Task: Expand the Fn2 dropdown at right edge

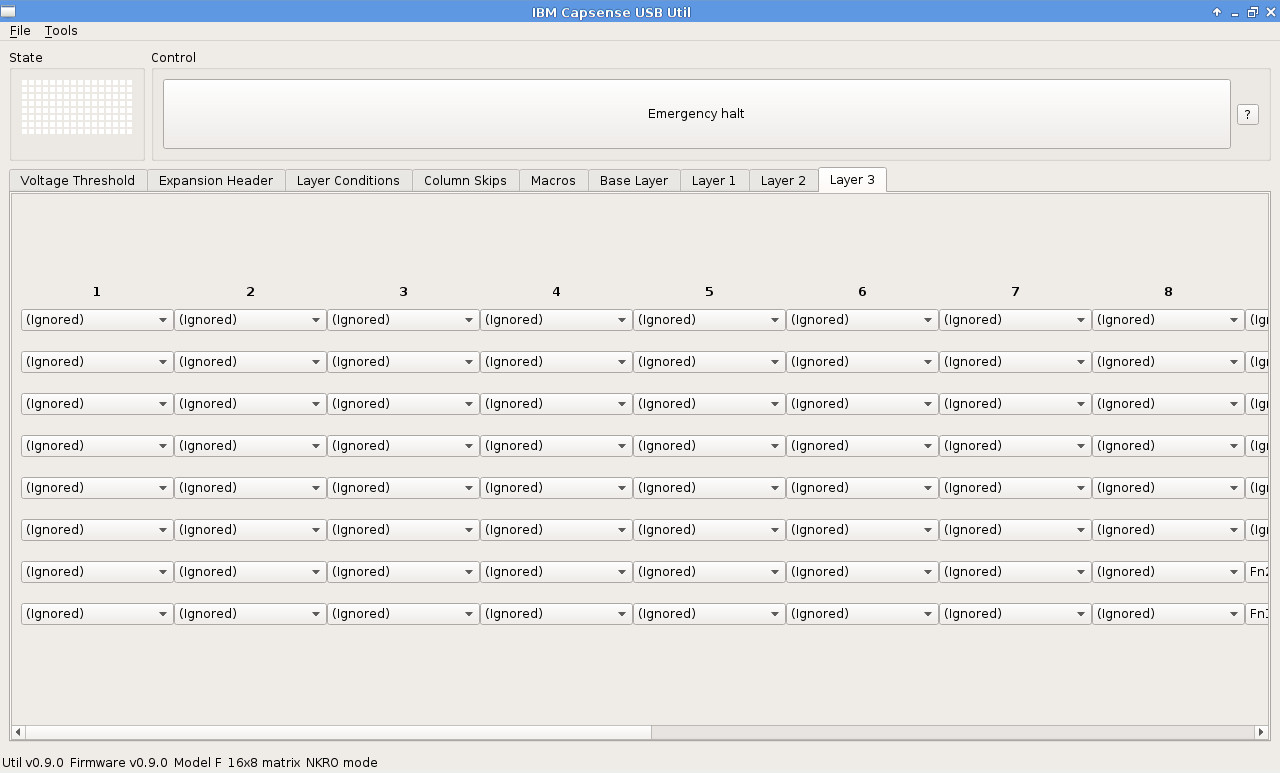Action: tap(1257, 572)
